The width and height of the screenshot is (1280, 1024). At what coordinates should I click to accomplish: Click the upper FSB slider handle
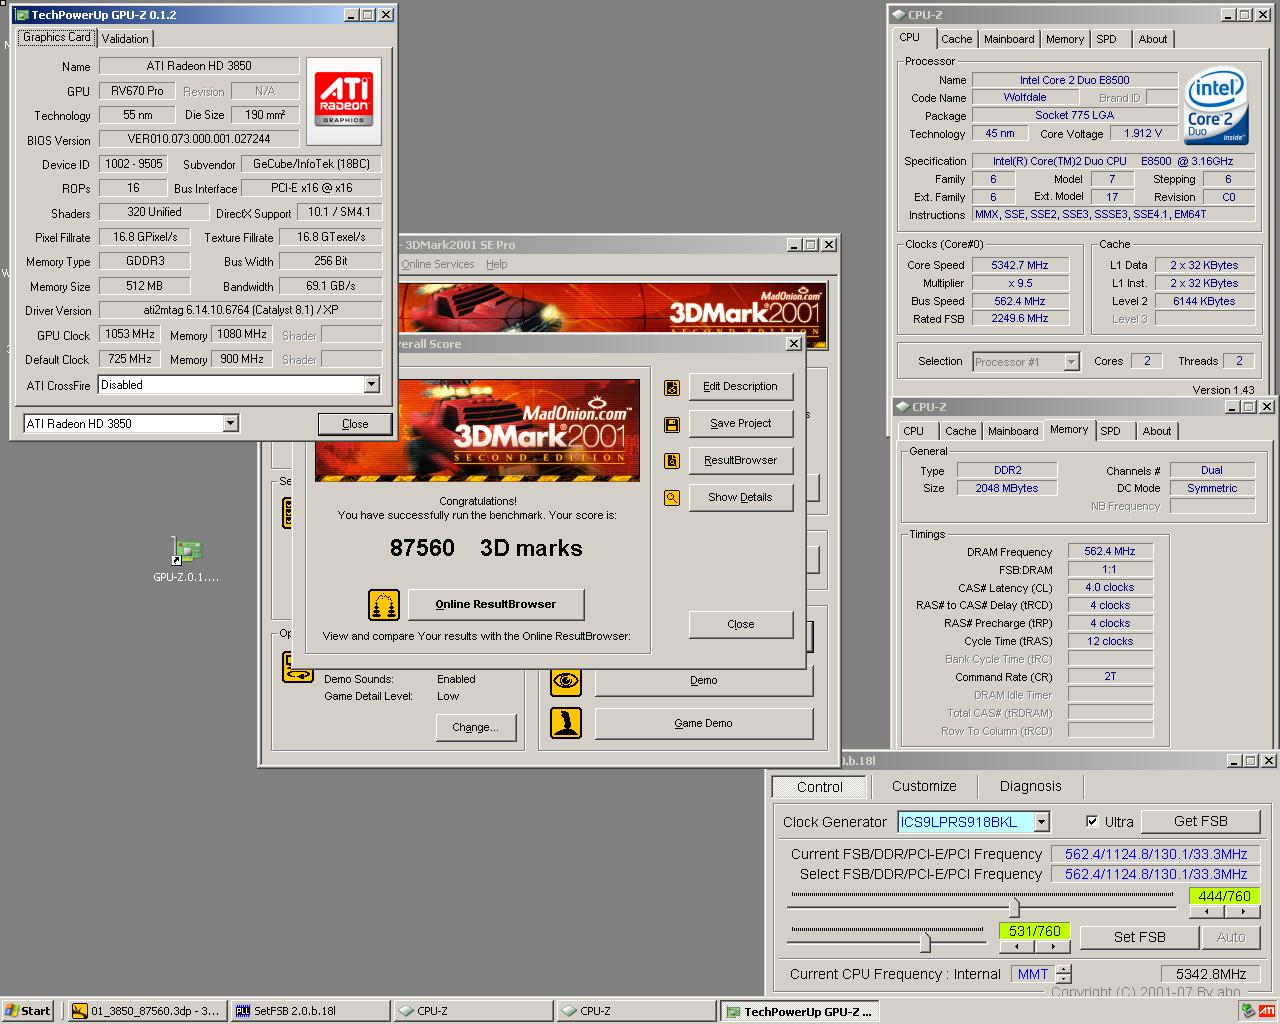tap(1014, 907)
